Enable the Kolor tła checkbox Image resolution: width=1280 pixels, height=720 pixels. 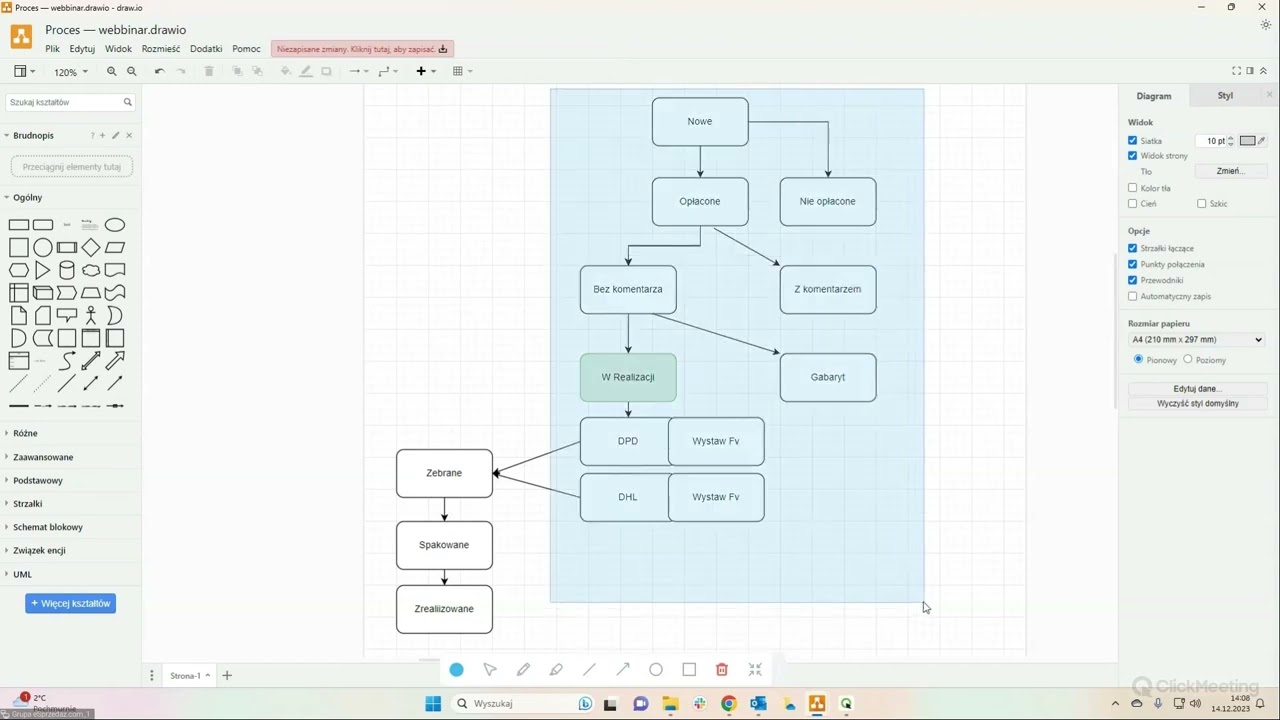1133,188
